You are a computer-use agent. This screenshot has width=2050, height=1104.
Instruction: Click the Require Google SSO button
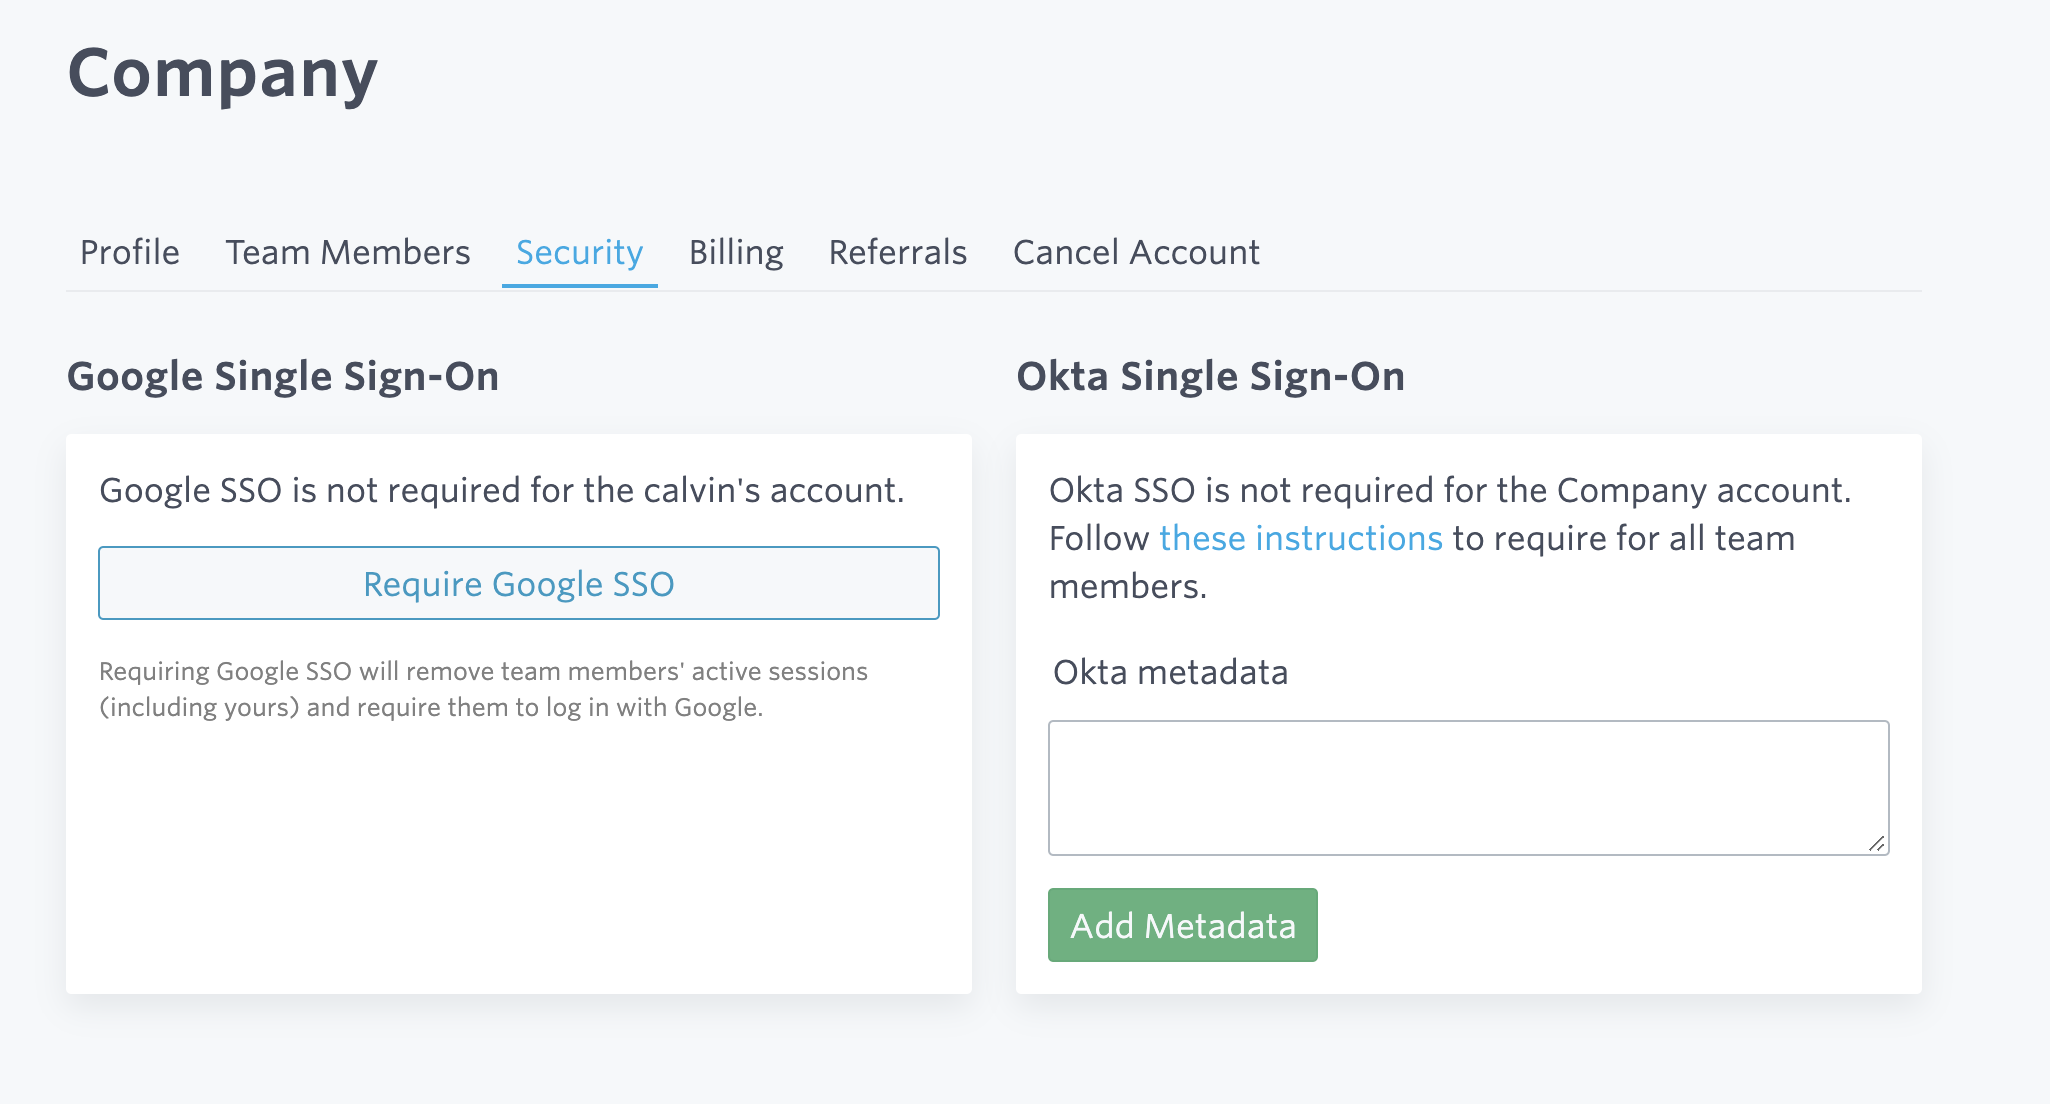(518, 583)
